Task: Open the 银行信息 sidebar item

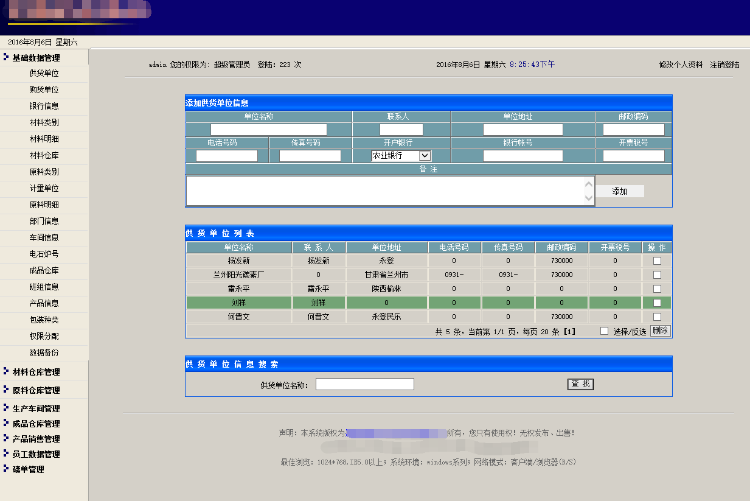Action: 44,106
